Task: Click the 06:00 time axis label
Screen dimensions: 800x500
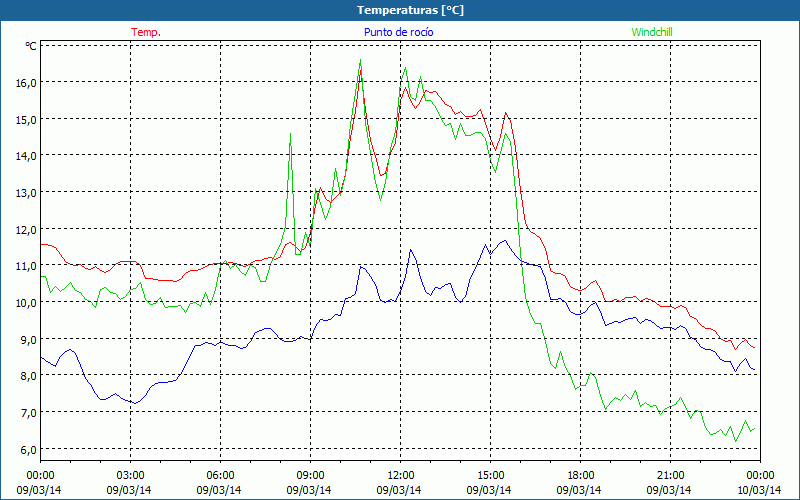Action: click(x=220, y=476)
